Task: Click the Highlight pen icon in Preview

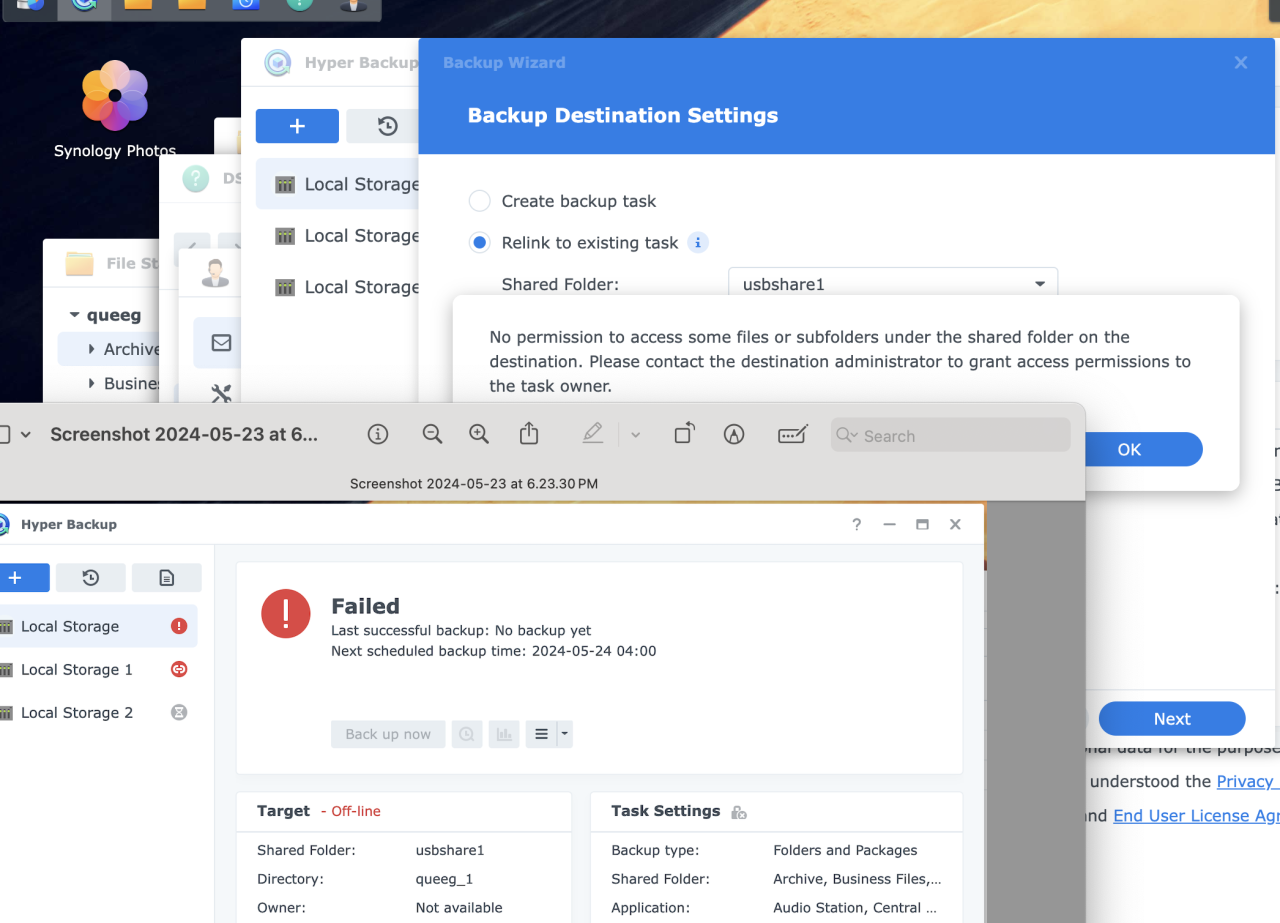Action: click(592, 434)
